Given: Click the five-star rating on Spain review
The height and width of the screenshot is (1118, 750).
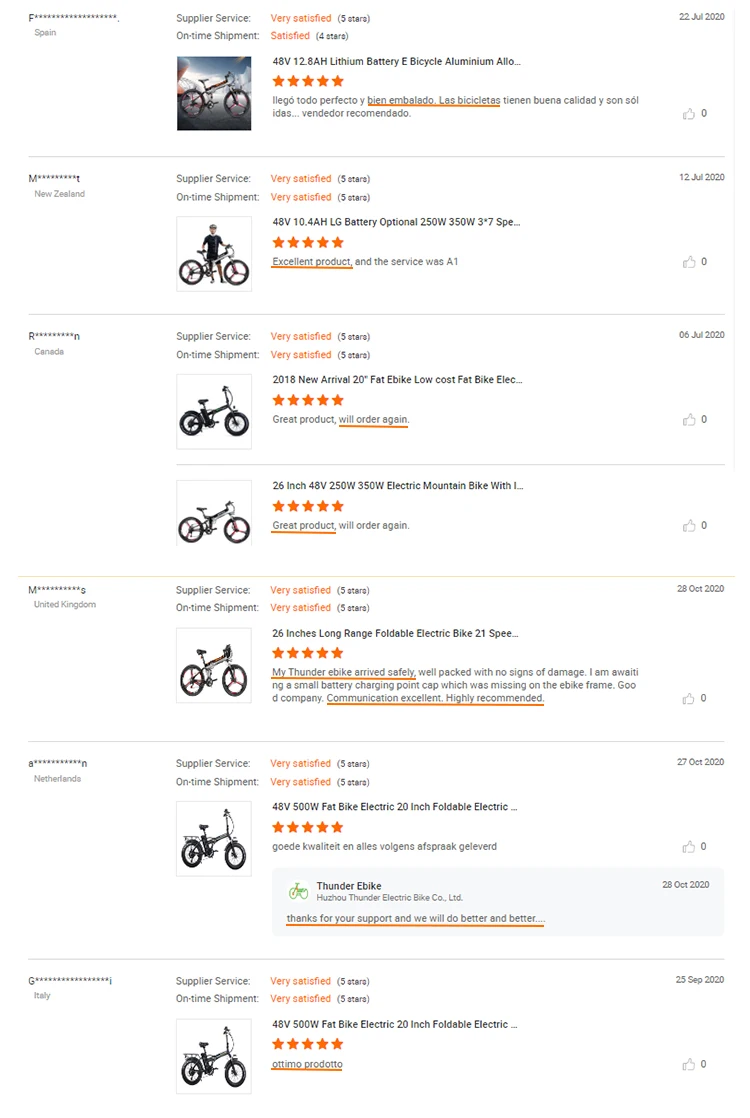Looking at the screenshot, I should [x=308, y=81].
